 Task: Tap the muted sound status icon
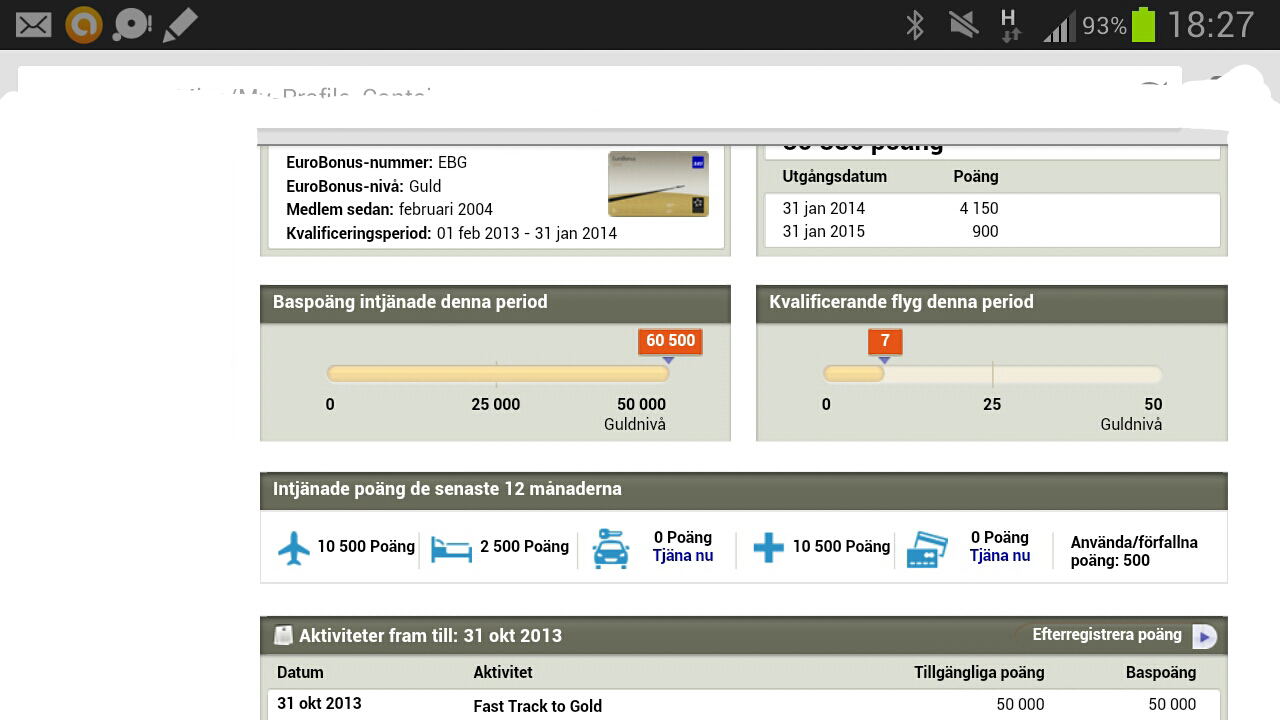(964, 25)
